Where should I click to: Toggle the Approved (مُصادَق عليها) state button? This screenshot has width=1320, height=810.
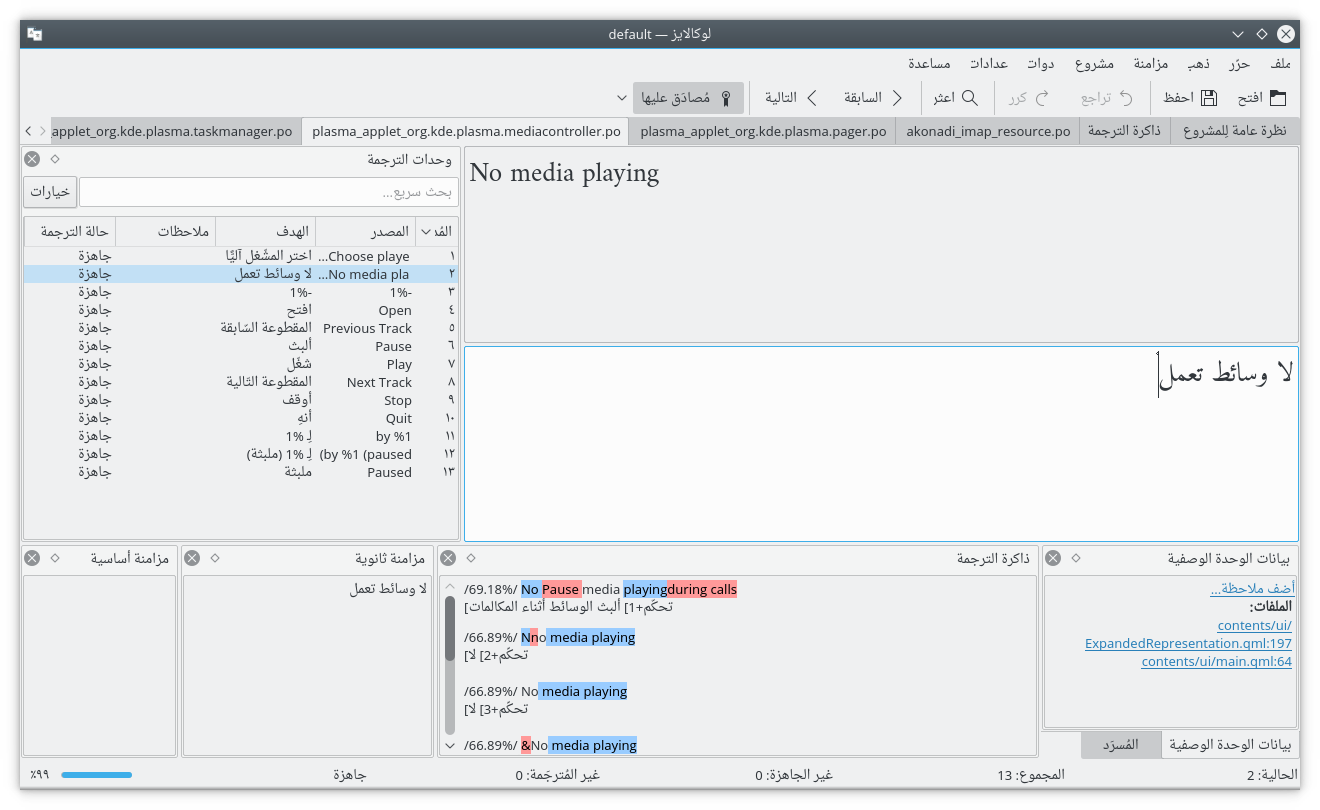(x=688, y=98)
